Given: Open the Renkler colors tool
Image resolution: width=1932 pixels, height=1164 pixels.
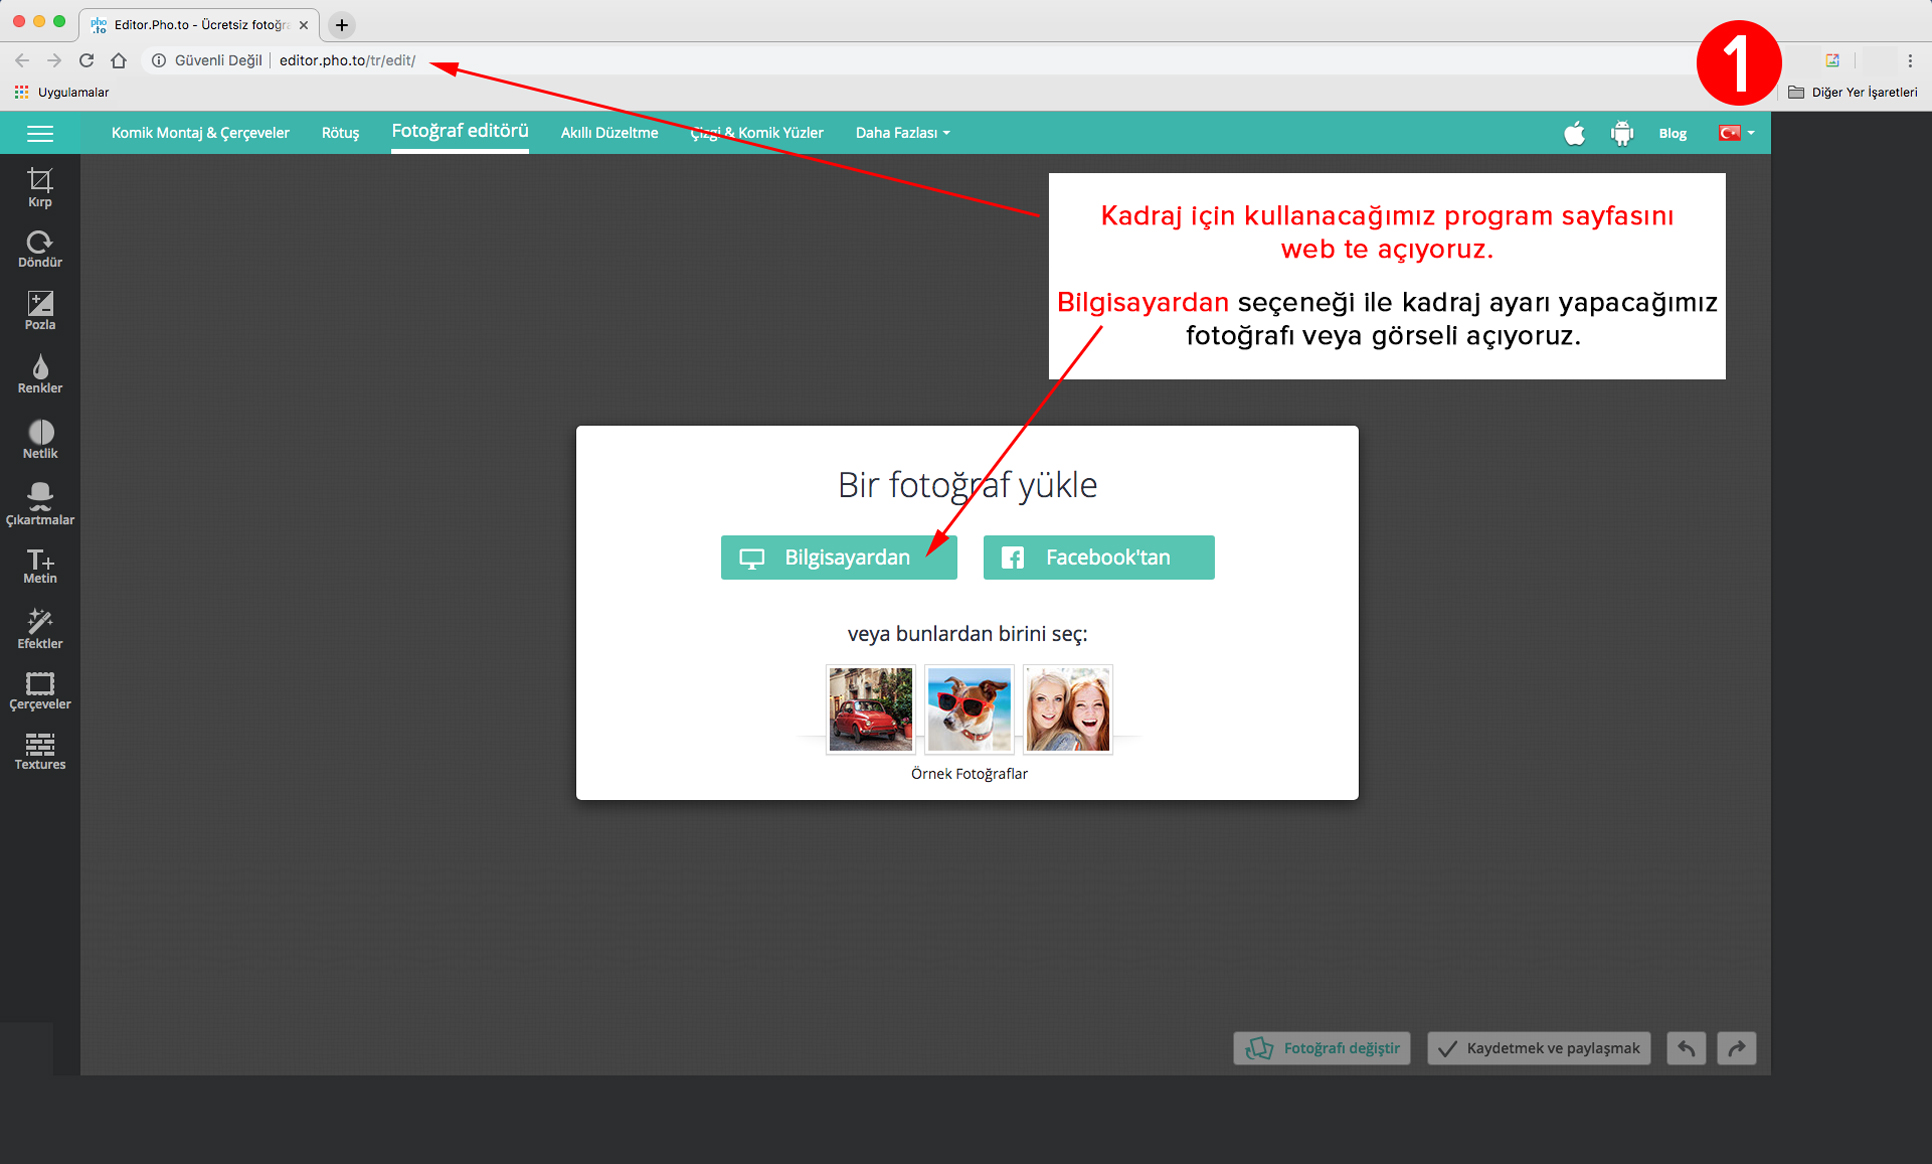Looking at the screenshot, I should click(40, 374).
